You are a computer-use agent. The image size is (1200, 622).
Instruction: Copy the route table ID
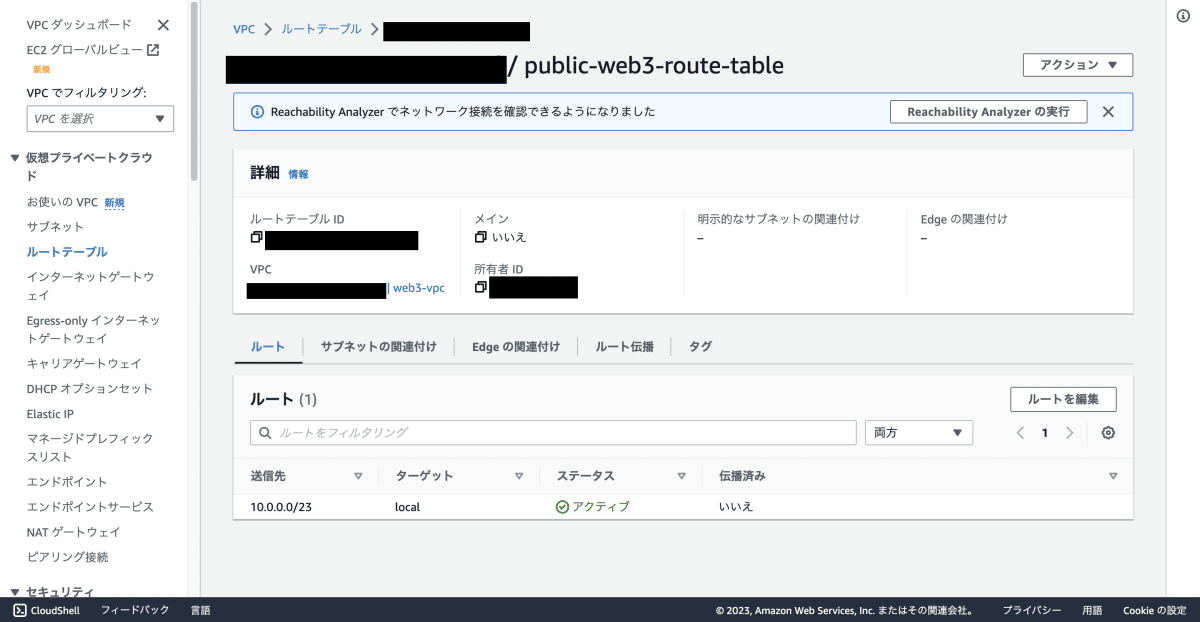[x=256, y=238]
